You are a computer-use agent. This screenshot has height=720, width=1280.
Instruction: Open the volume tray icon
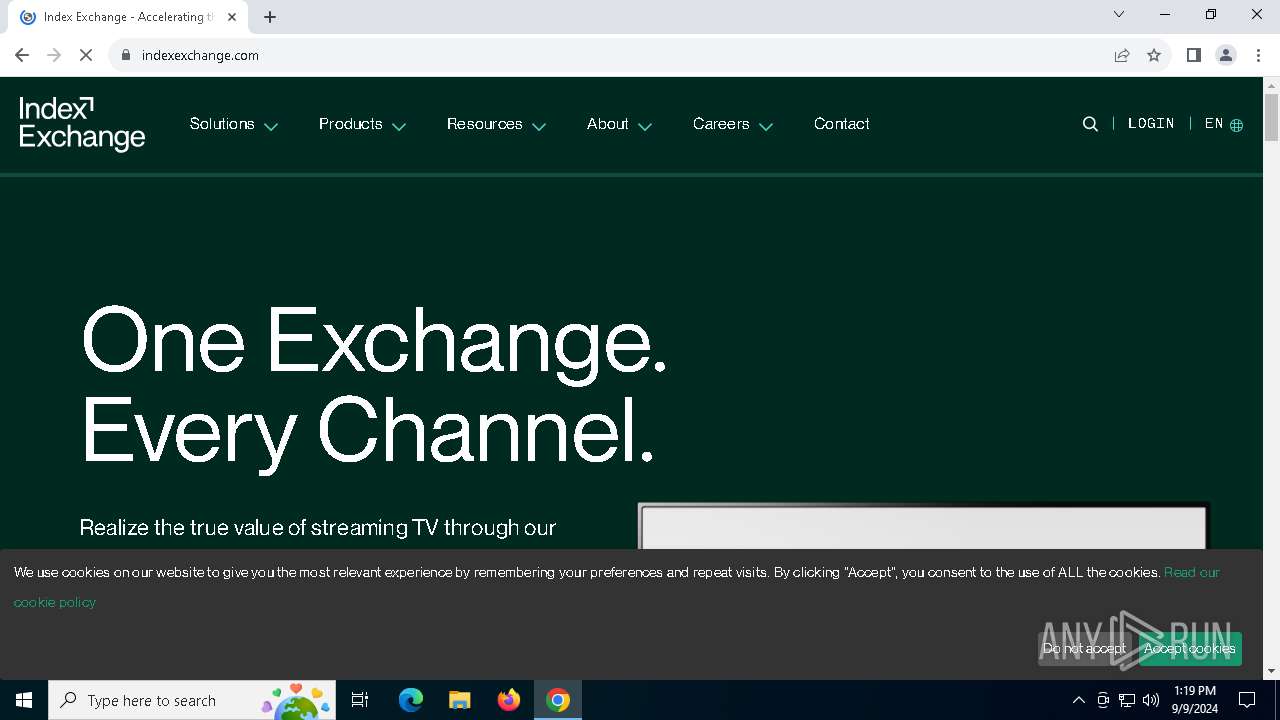coord(1151,700)
